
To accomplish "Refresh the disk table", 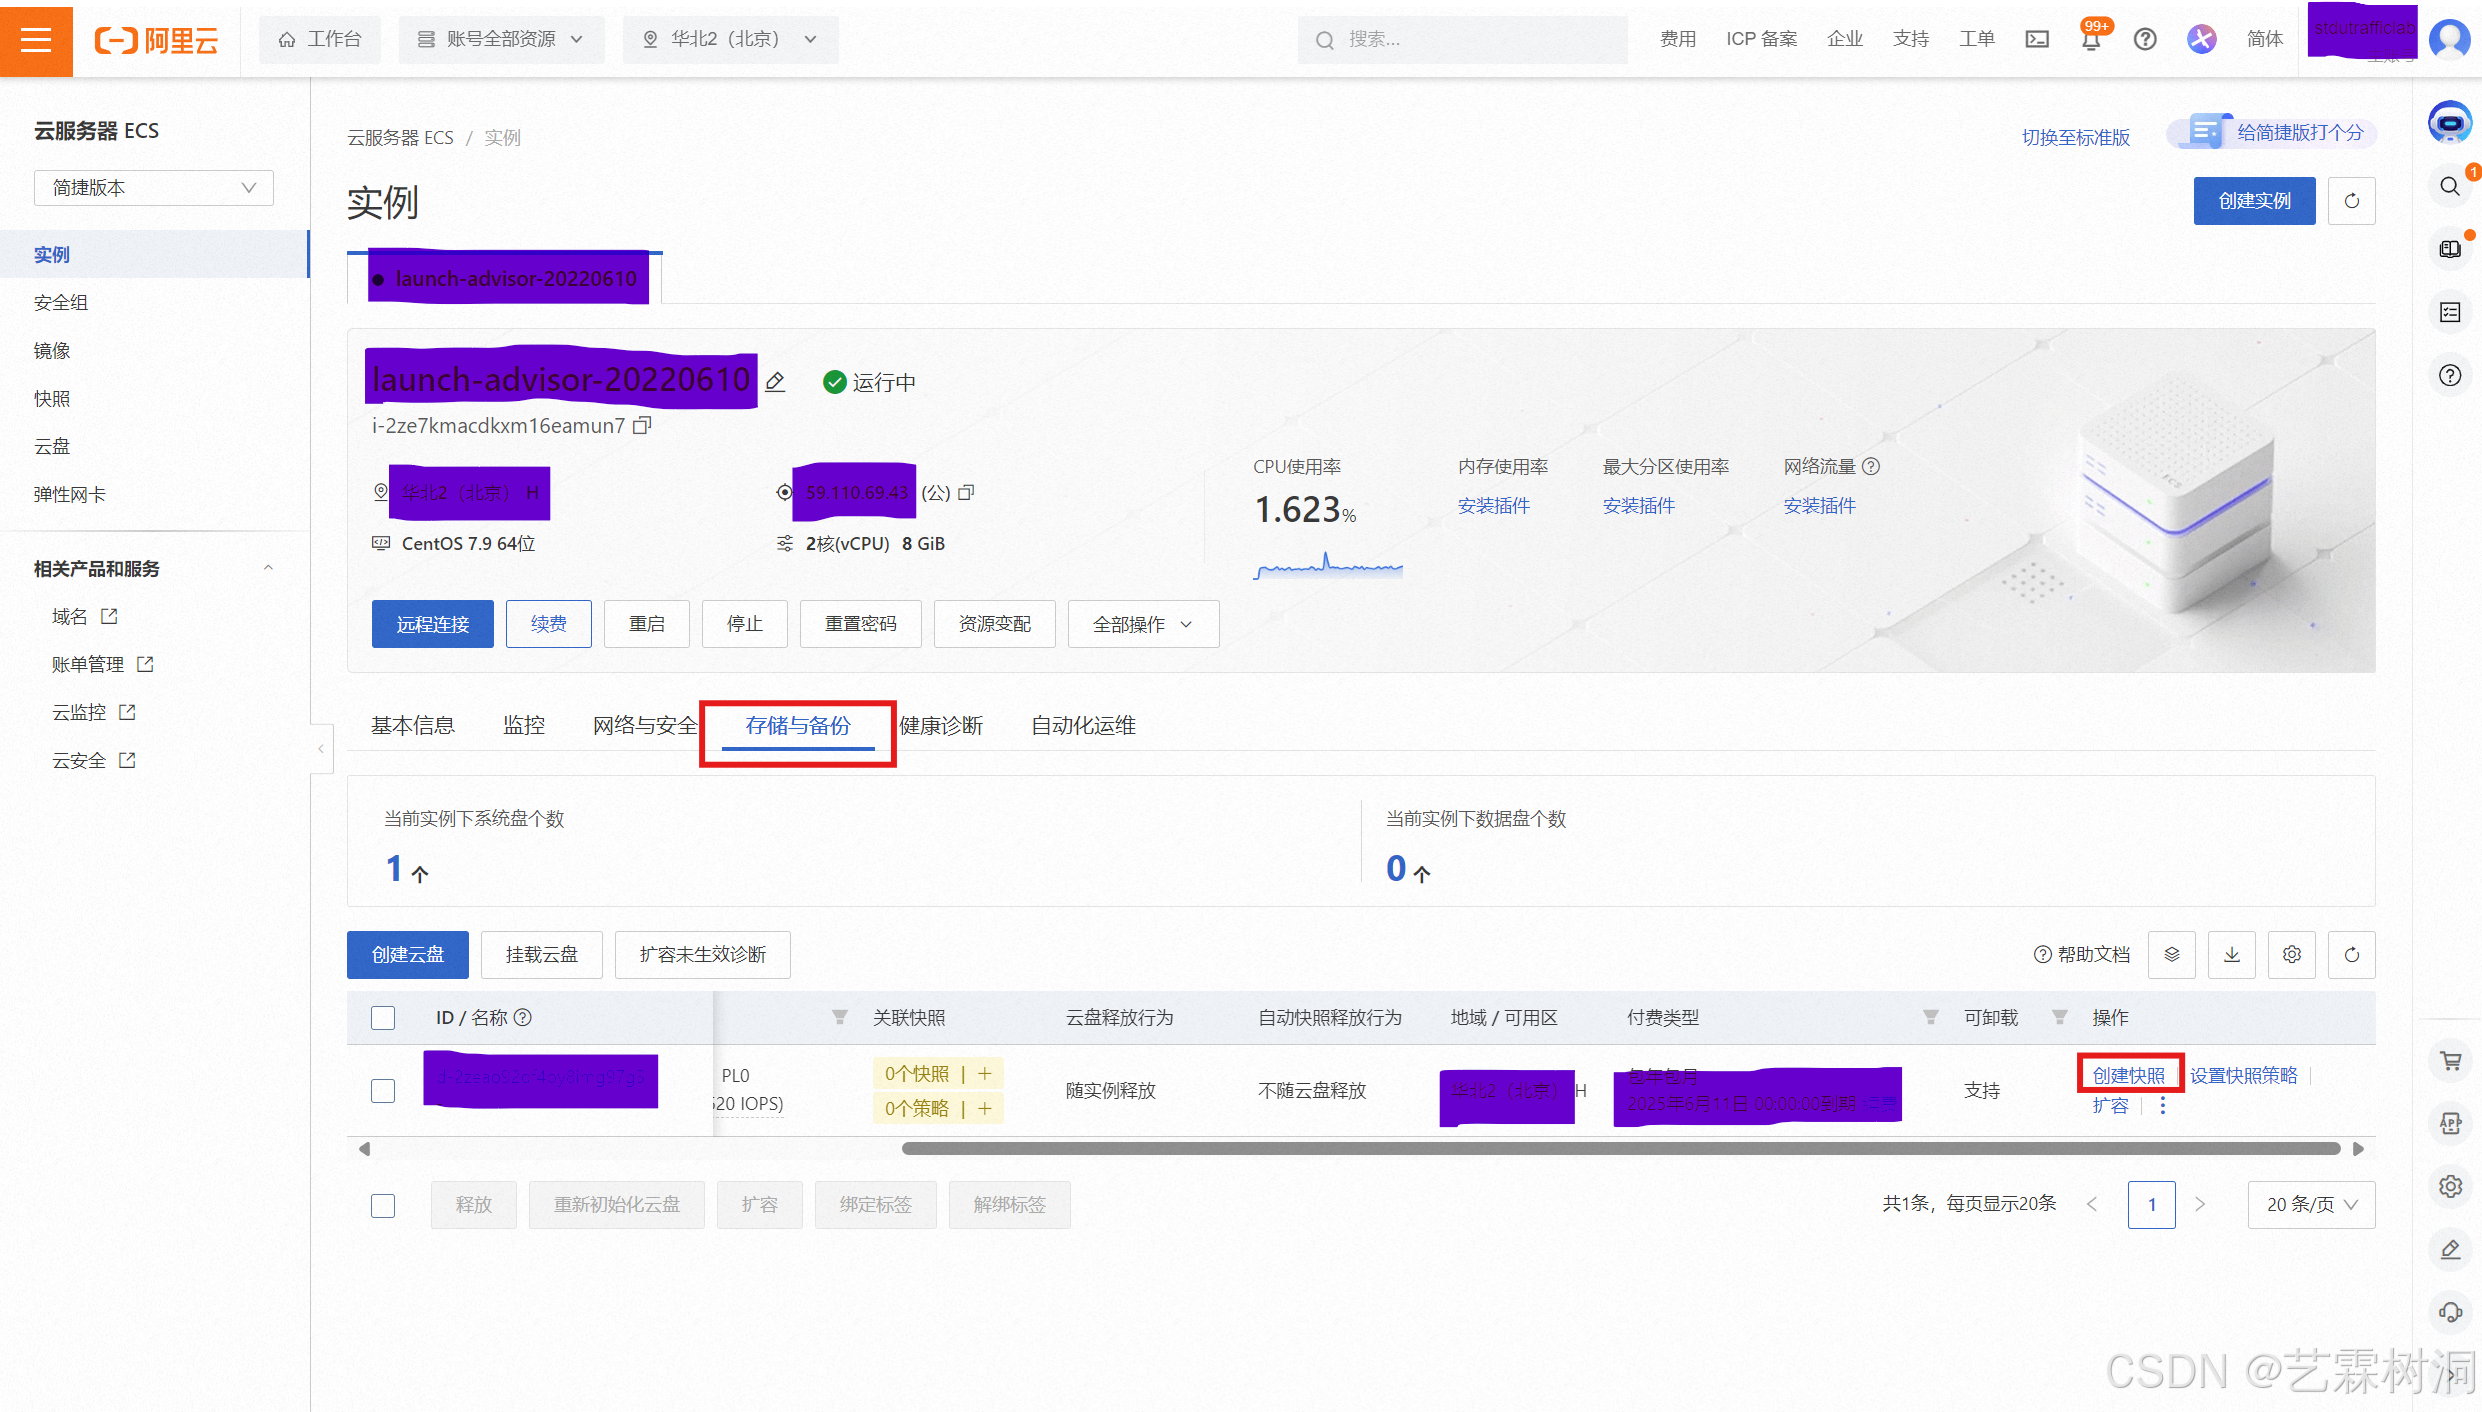I will pyautogui.click(x=2352, y=955).
